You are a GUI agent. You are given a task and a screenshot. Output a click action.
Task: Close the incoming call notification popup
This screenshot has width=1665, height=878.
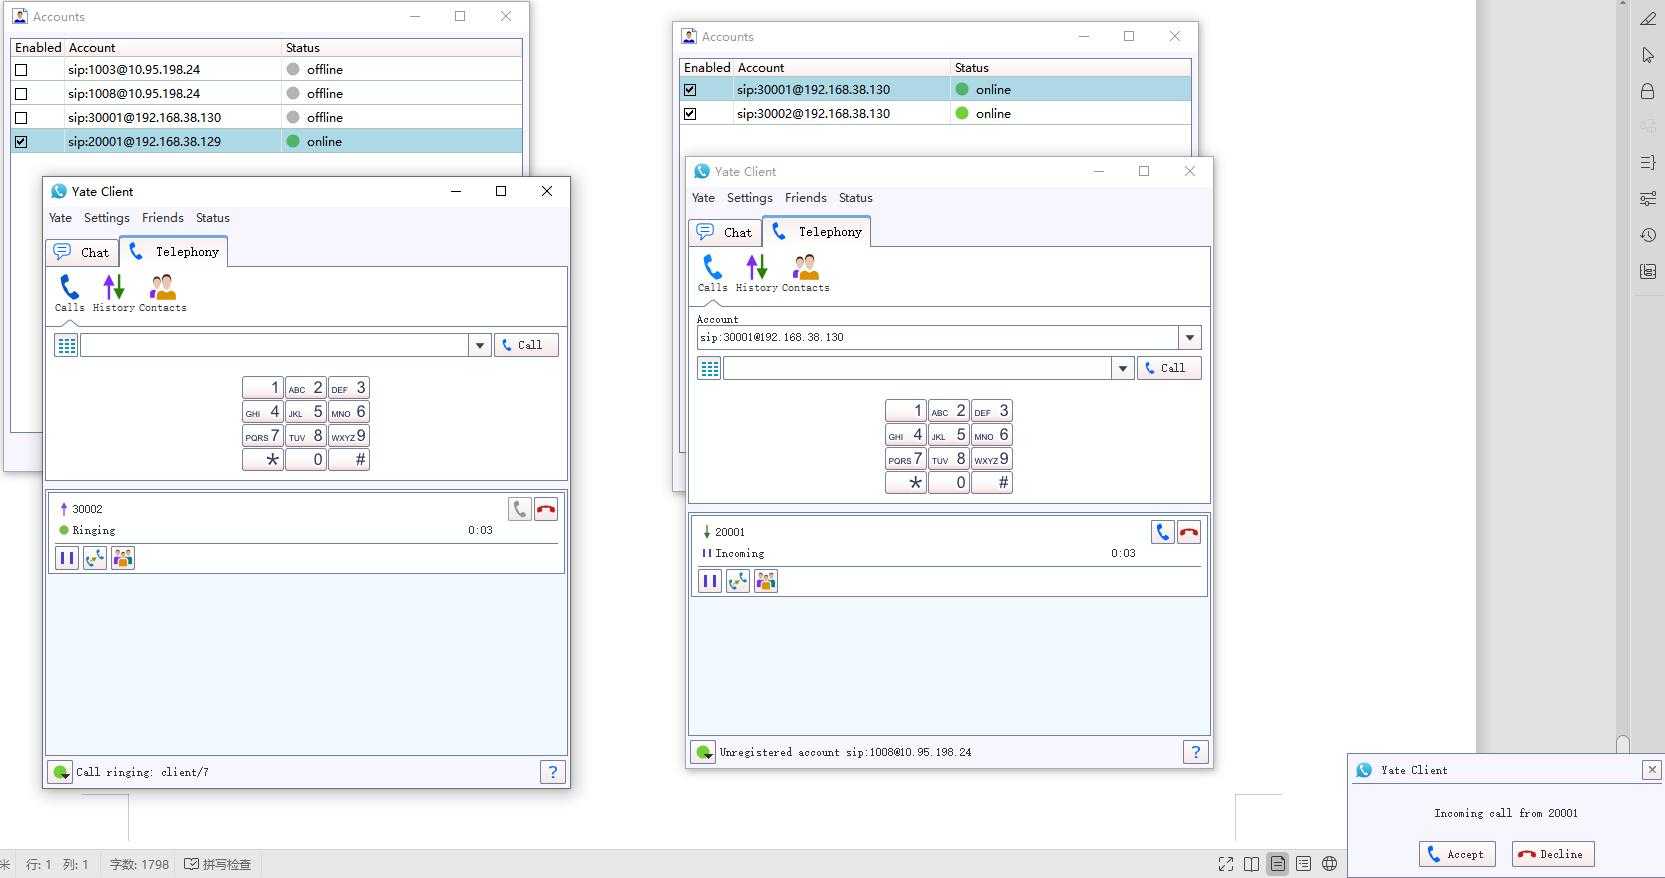1652,769
